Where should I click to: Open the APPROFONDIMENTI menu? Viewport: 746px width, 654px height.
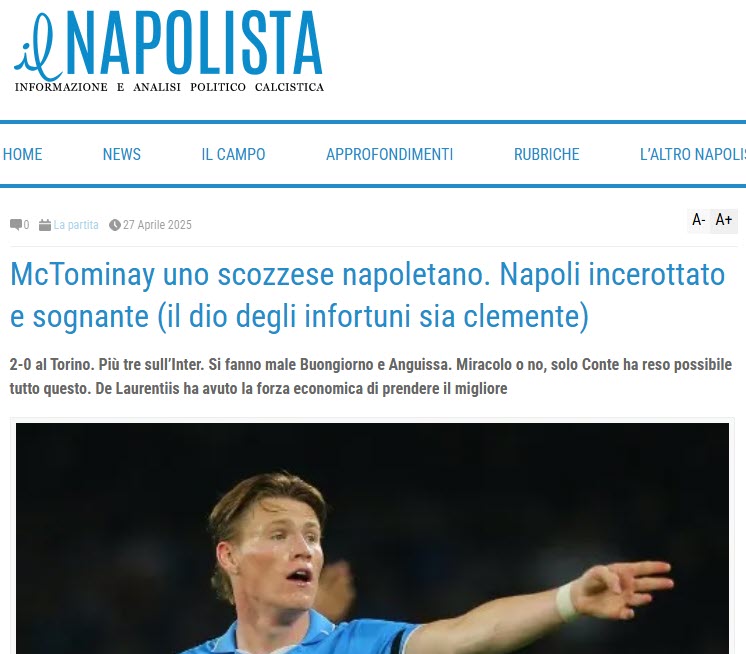pos(390,155)
